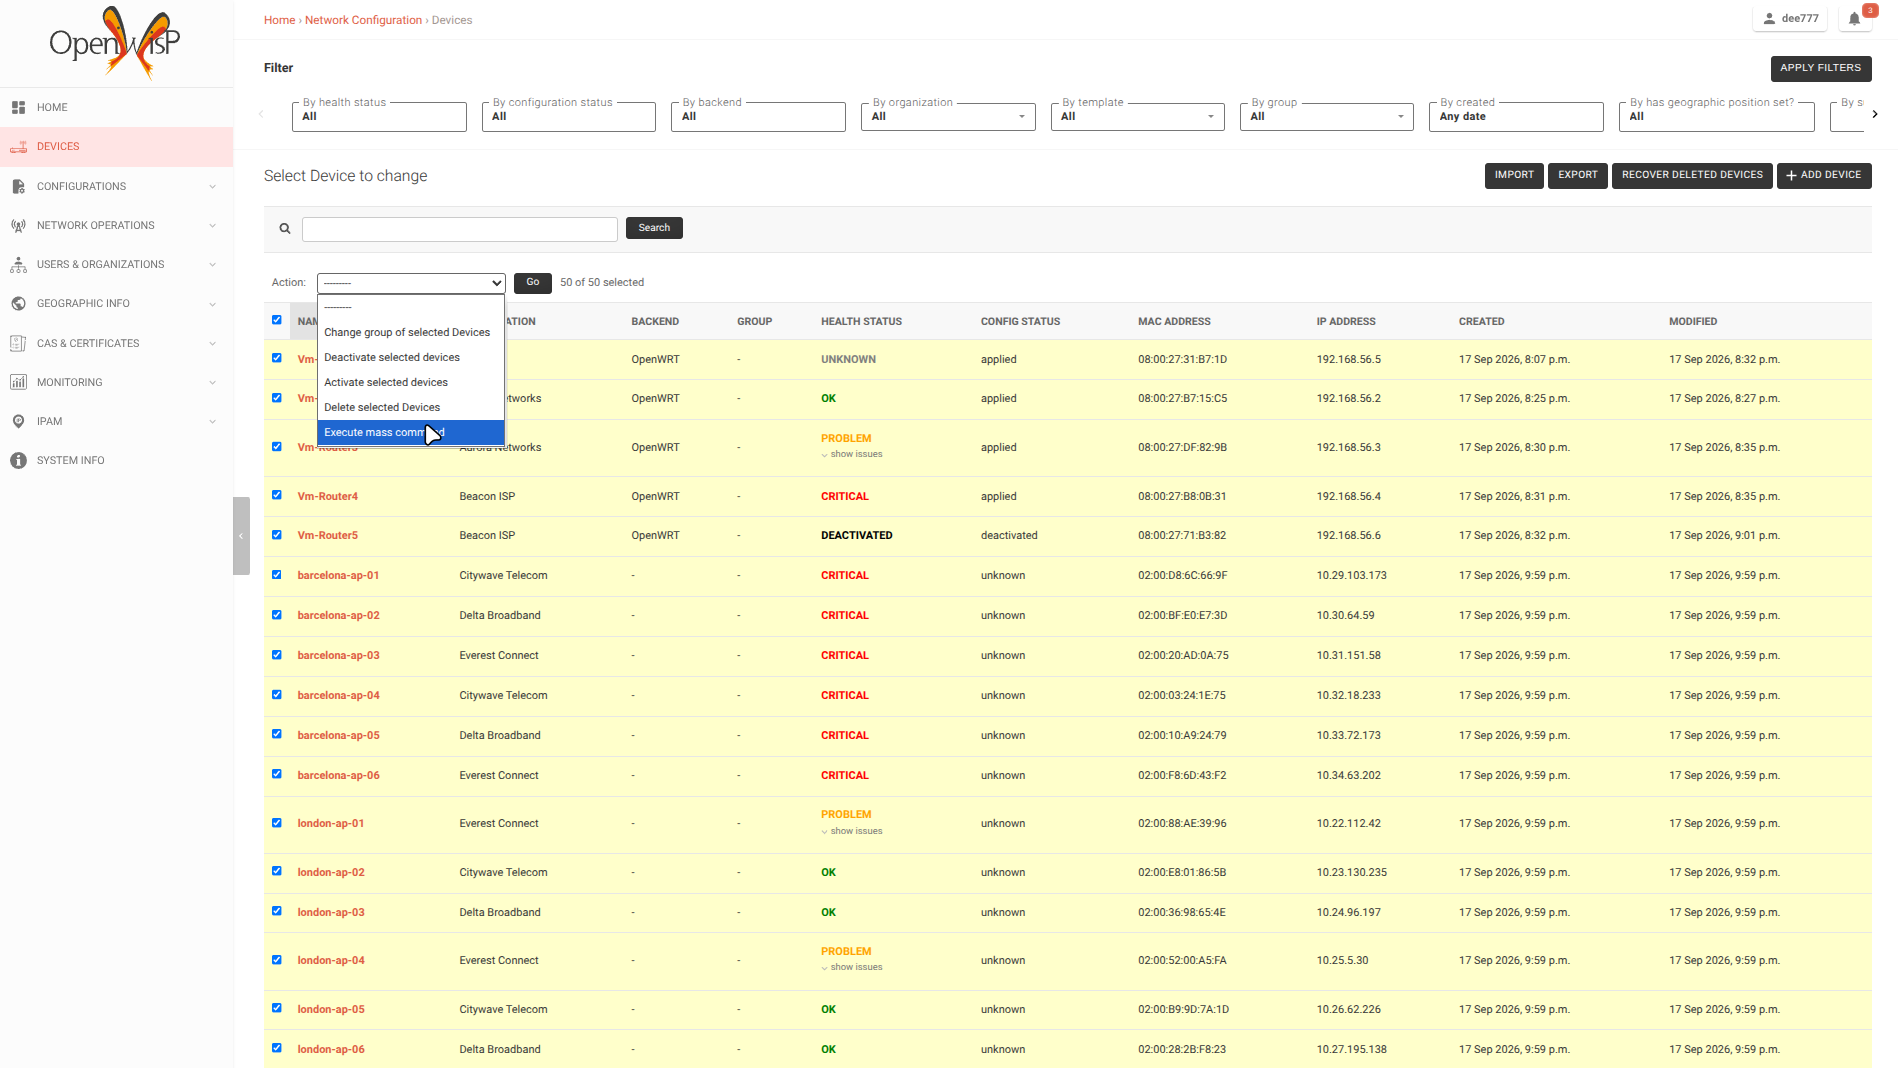Viewport: 1898px width, 1068px height.
Task: Select the blank dashes action option
Action: (x=411, y=307)
